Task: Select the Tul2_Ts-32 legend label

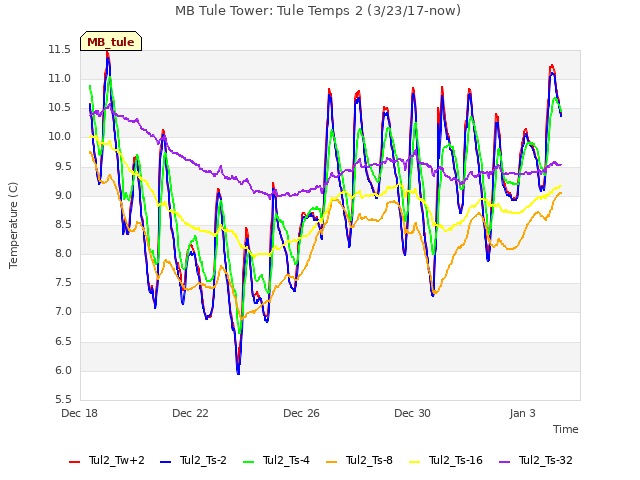Action: (x=546, y=460)
